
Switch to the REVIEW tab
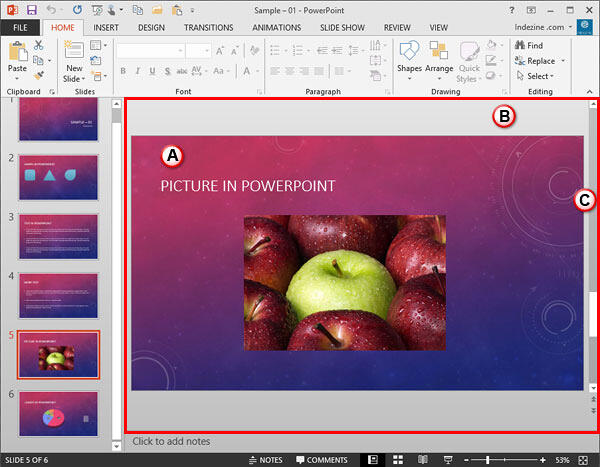(397, 28)
